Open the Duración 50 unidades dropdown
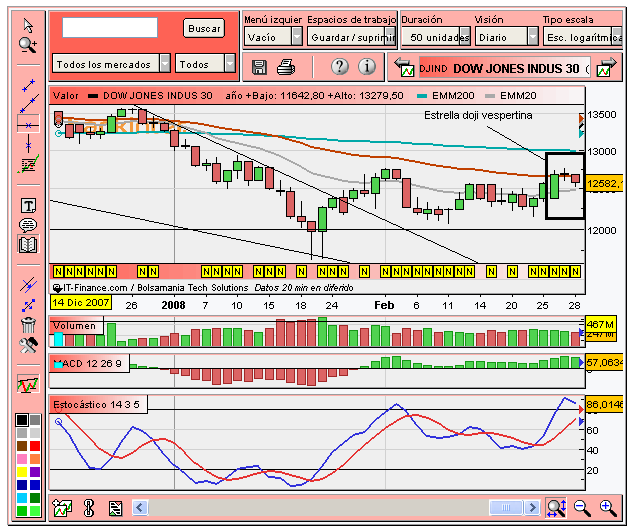This screenshot has height=529, width=633. tap(436, 37)
